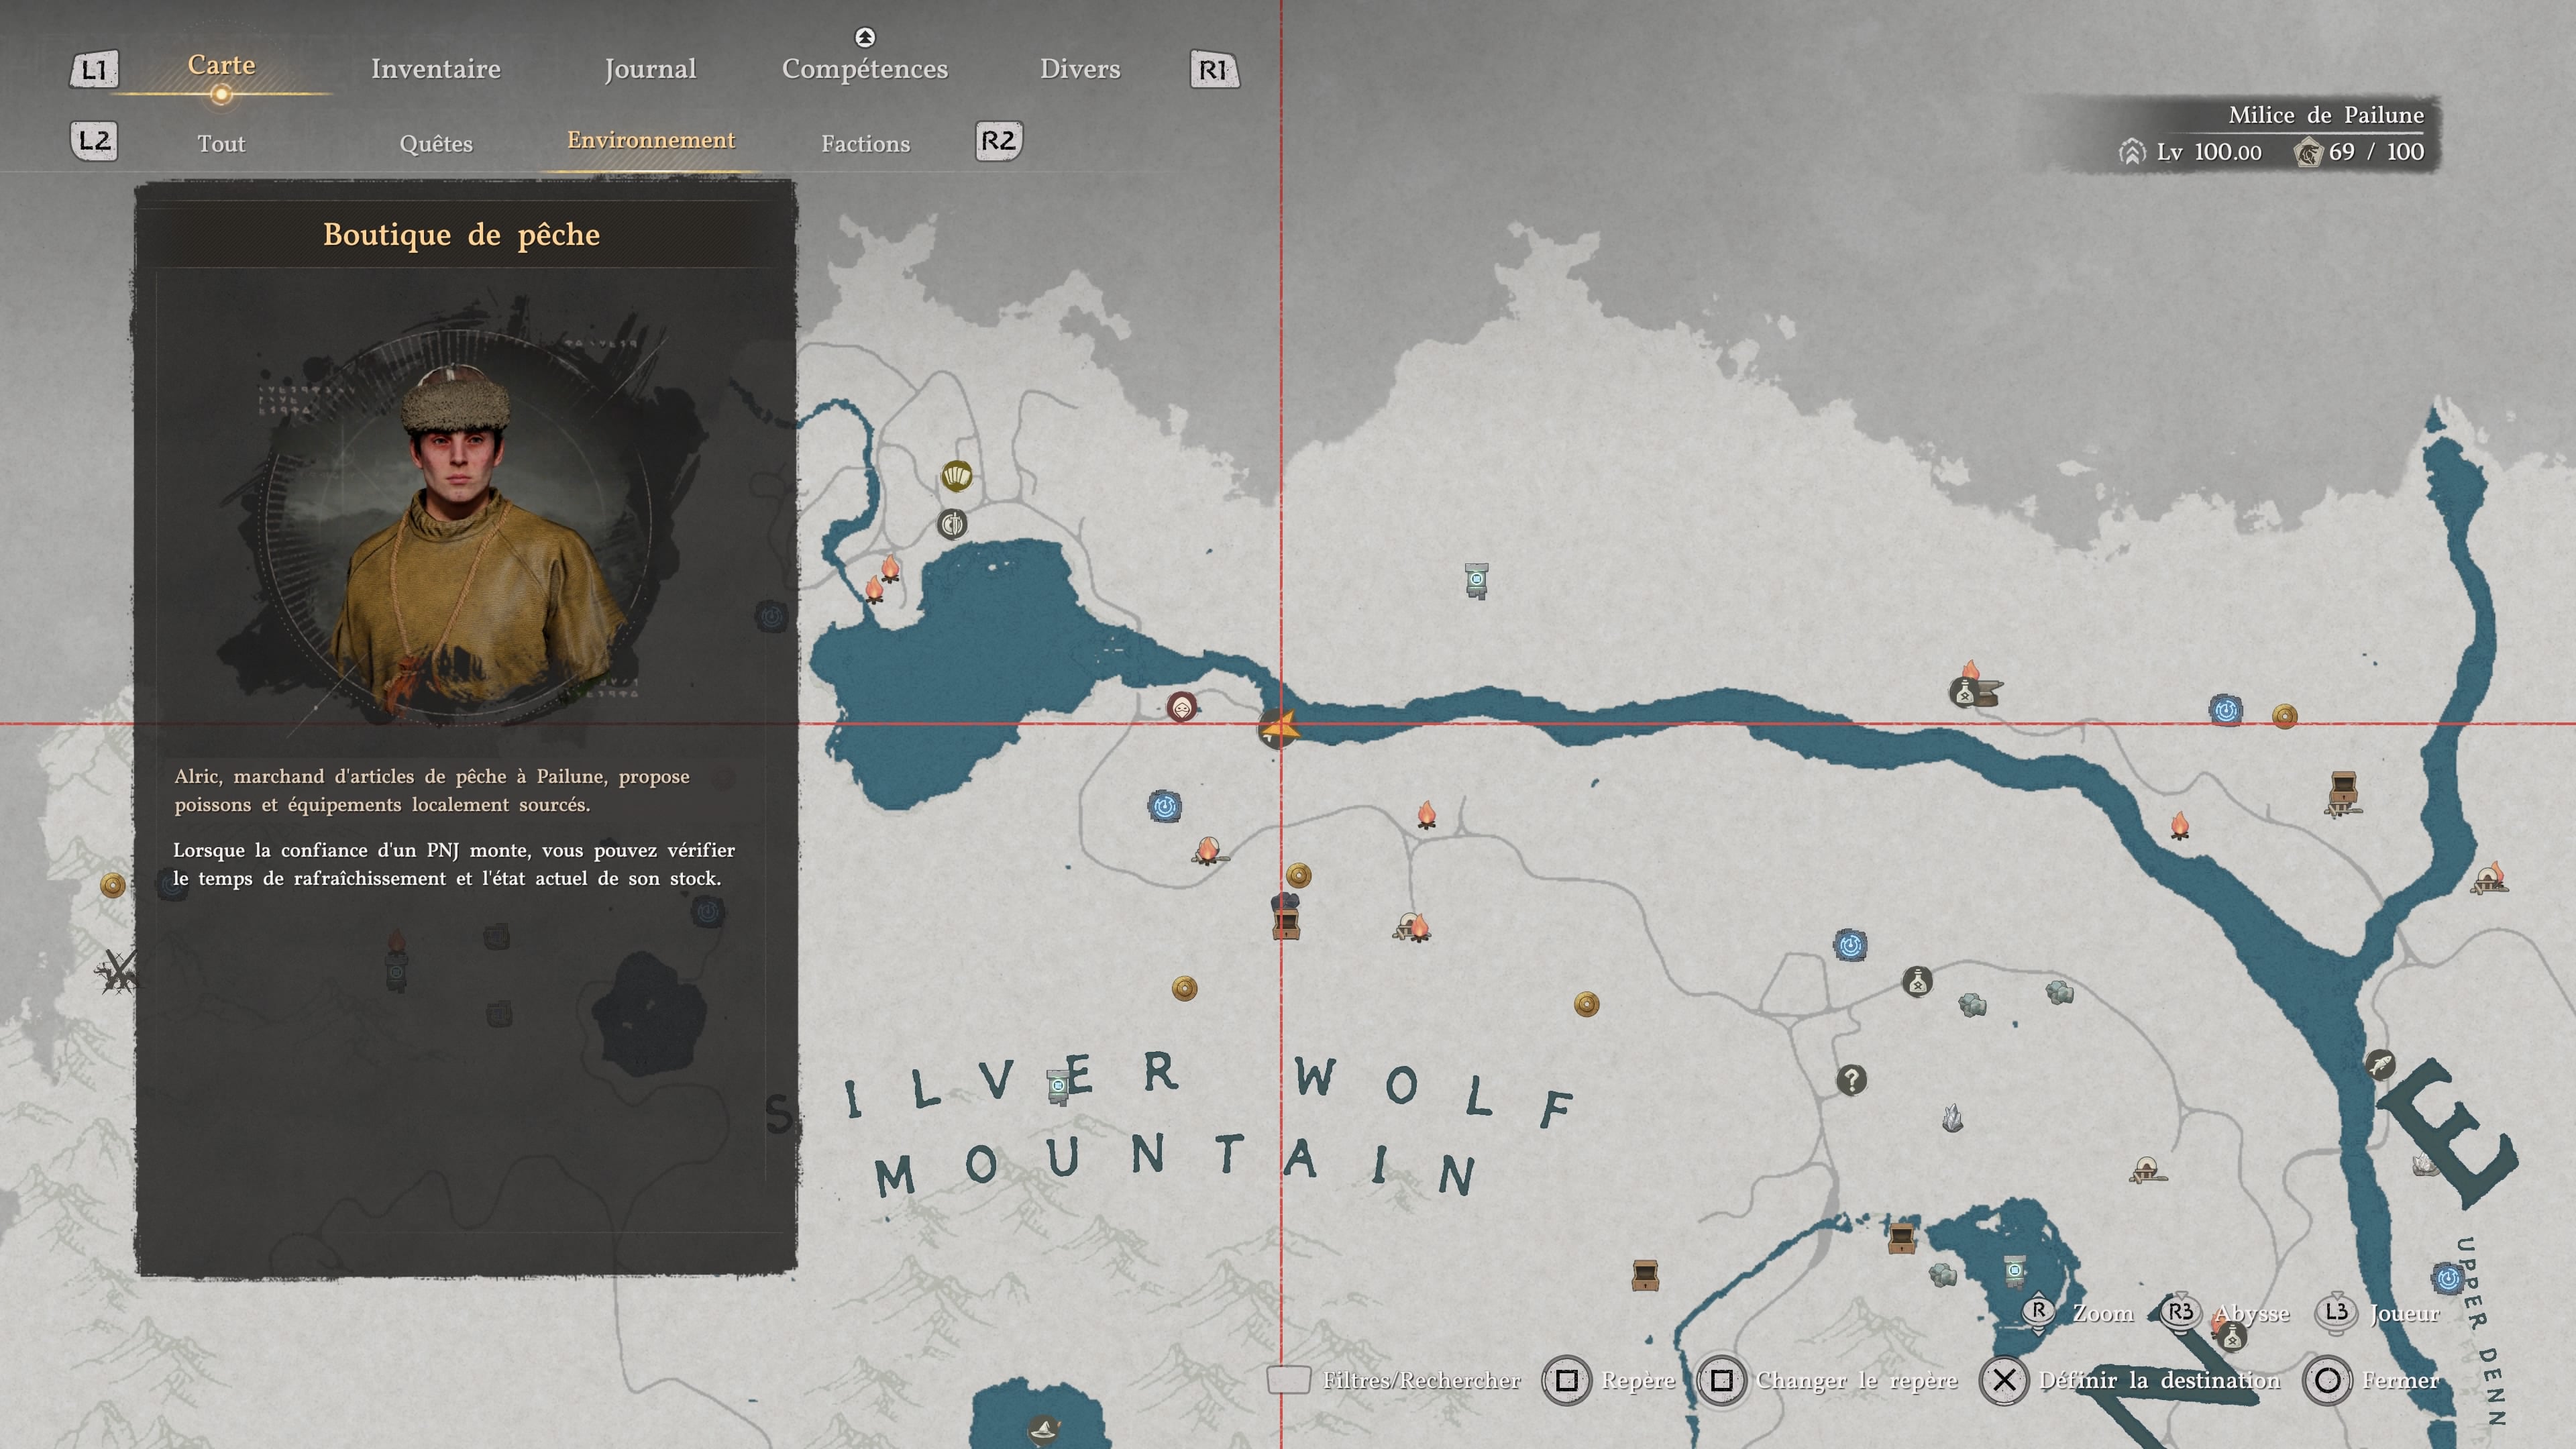The width and height of the screenshot is (2576, 1449).
Task: Click the Fermer button
Action: 2327,1381
